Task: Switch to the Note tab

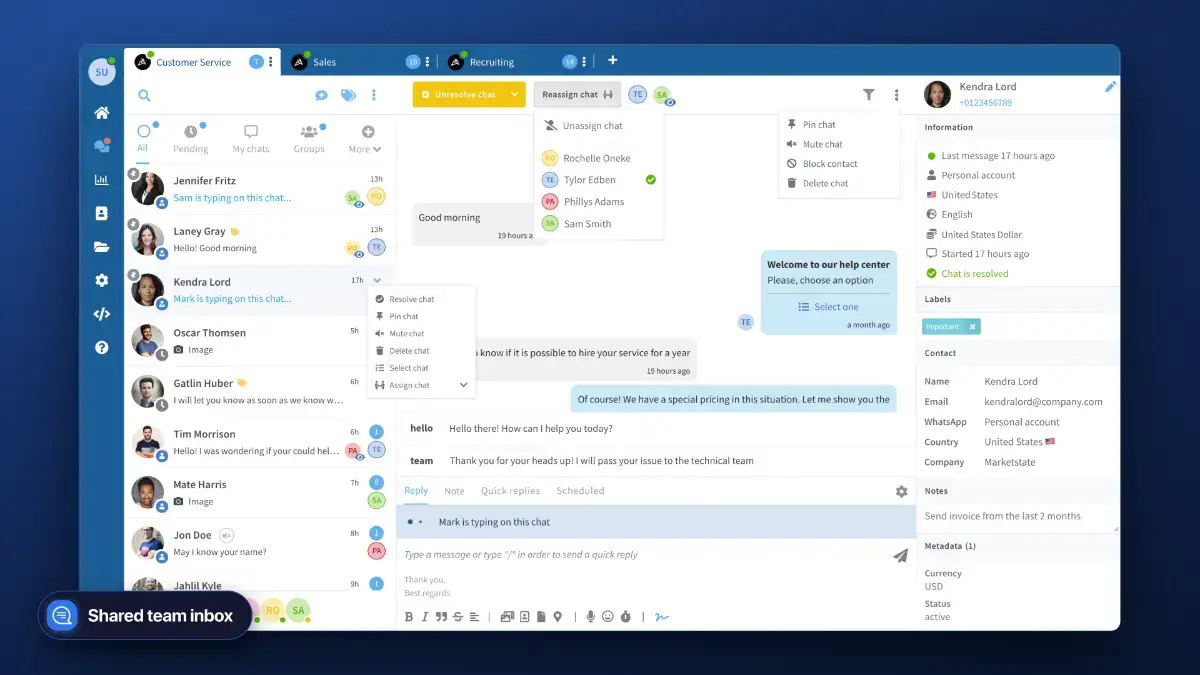Action: (x=454, y=491)
